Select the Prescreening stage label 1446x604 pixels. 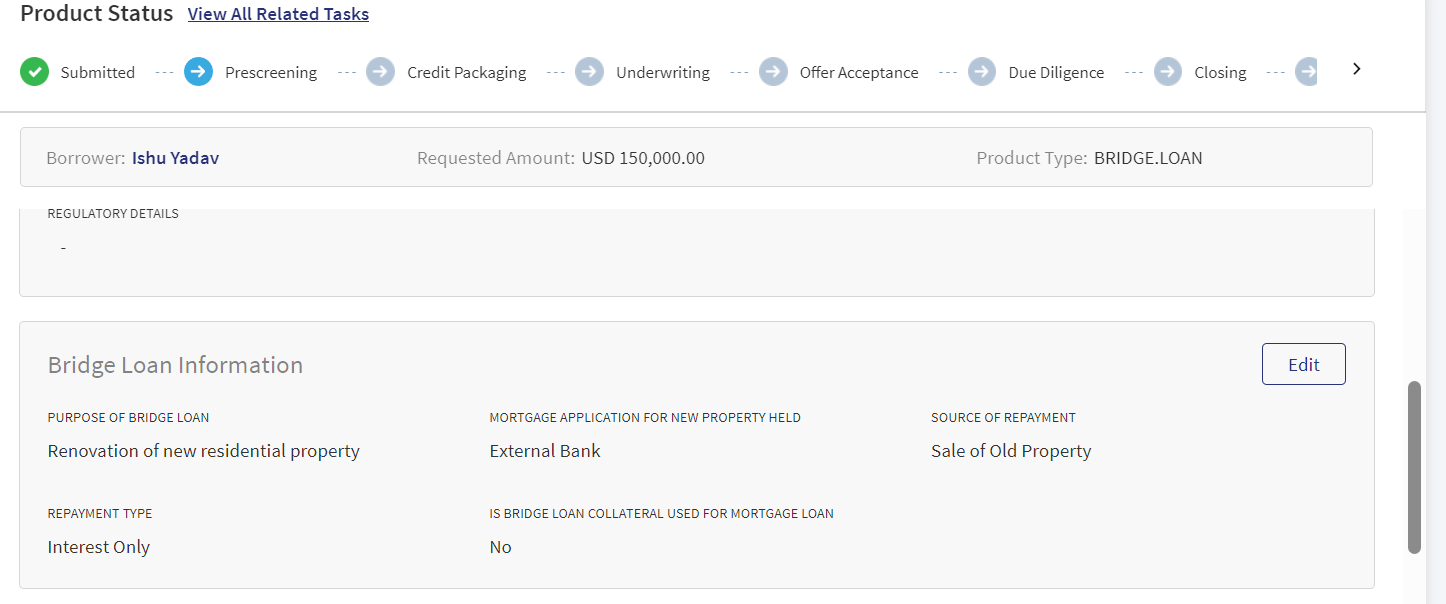click(x=271, y=73)
